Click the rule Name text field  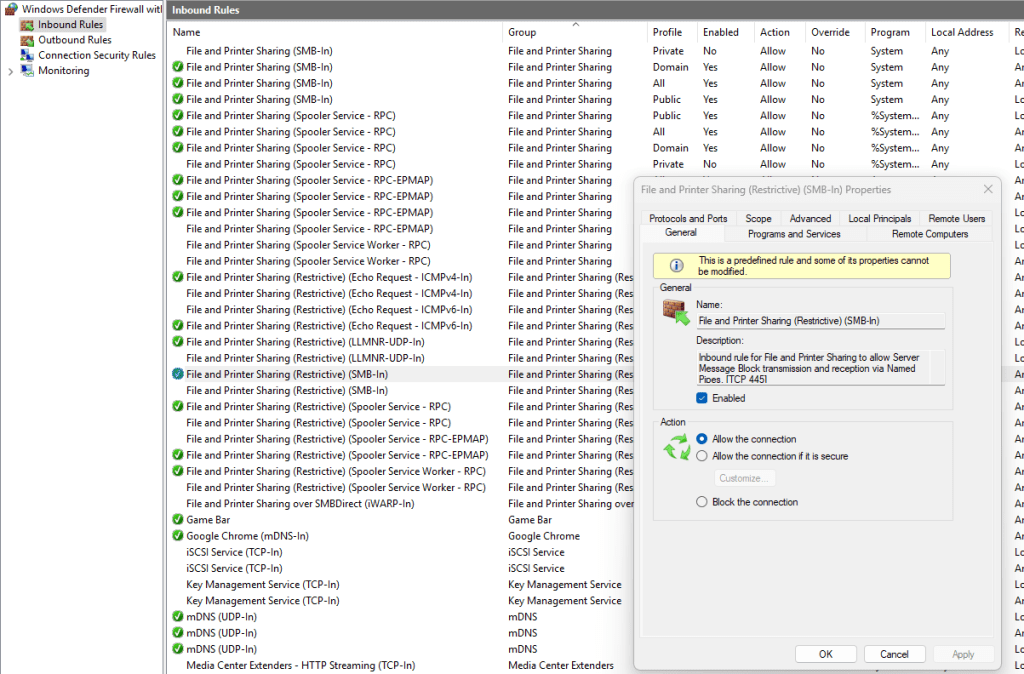point(819,321)
